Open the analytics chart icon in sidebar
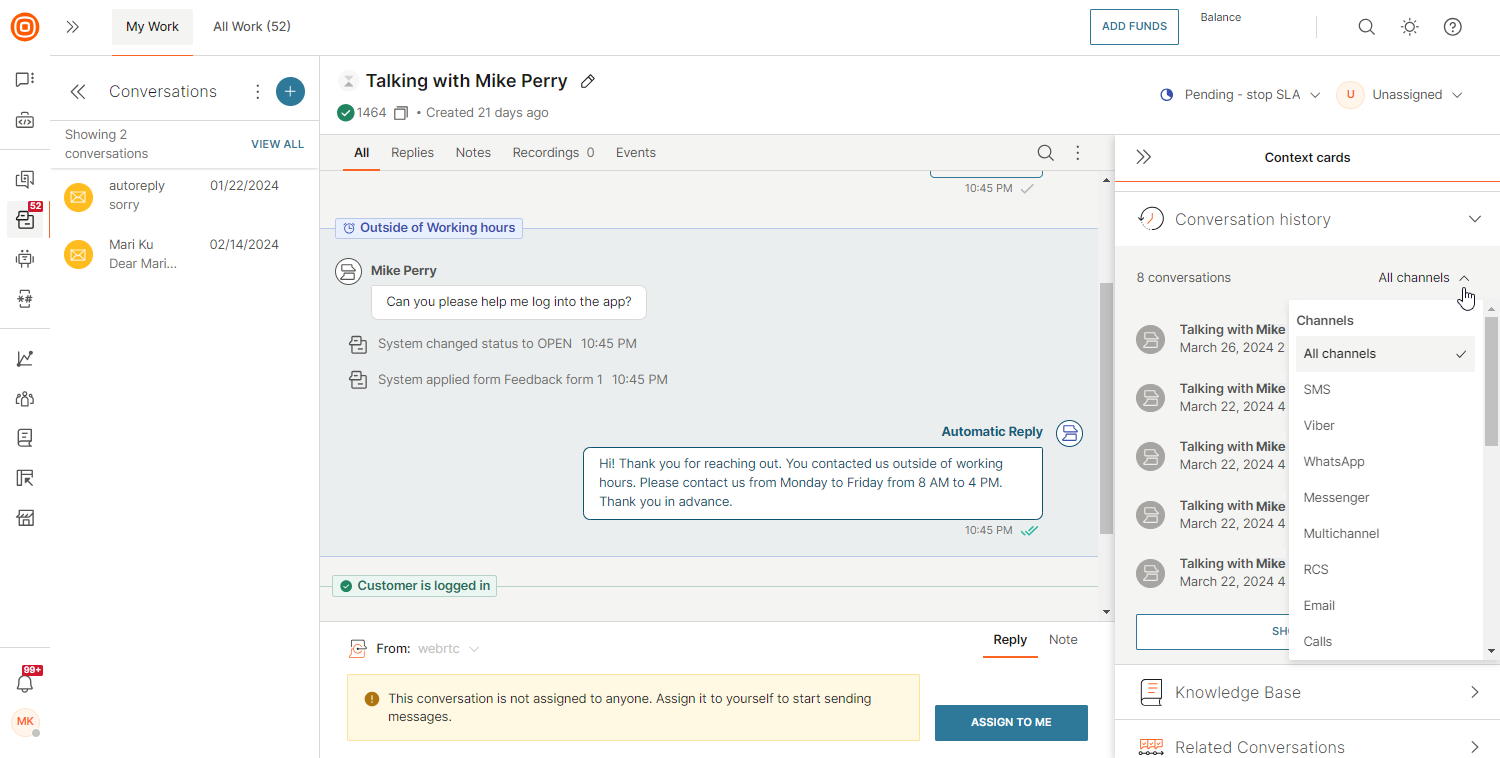Image resolution: width=1500 pixels, height=758 pixels. (x=25, y=359)
